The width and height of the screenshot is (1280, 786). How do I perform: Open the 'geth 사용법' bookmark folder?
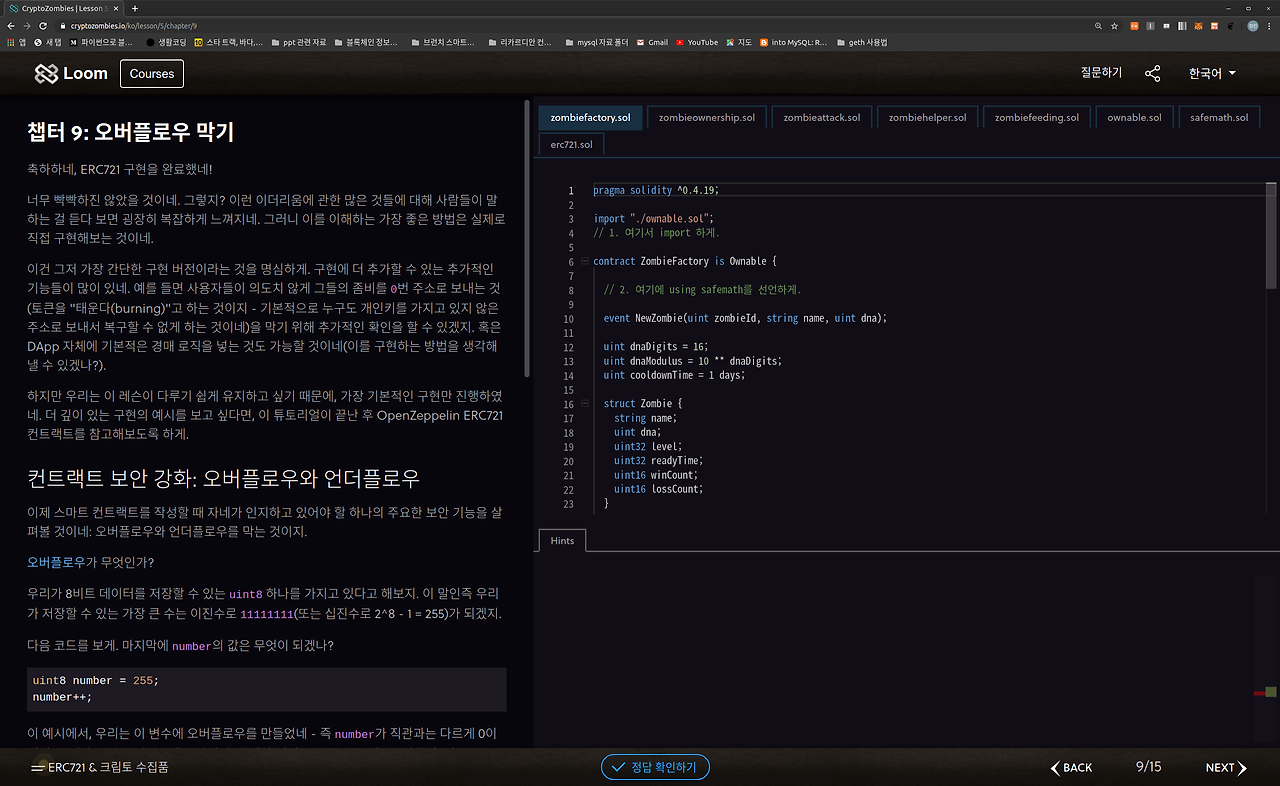862,42
